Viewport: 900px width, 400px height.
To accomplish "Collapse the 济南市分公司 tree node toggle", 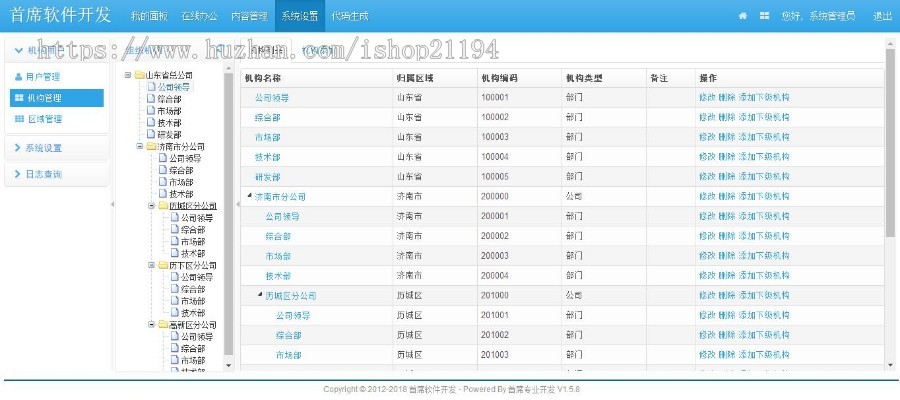I will tap(139, 146).
